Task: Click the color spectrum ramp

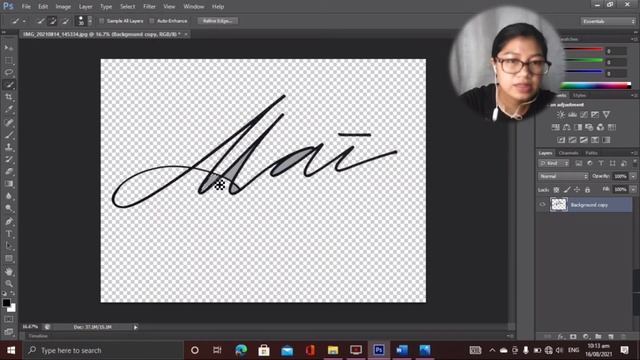Action: click(x=596, y=85)
